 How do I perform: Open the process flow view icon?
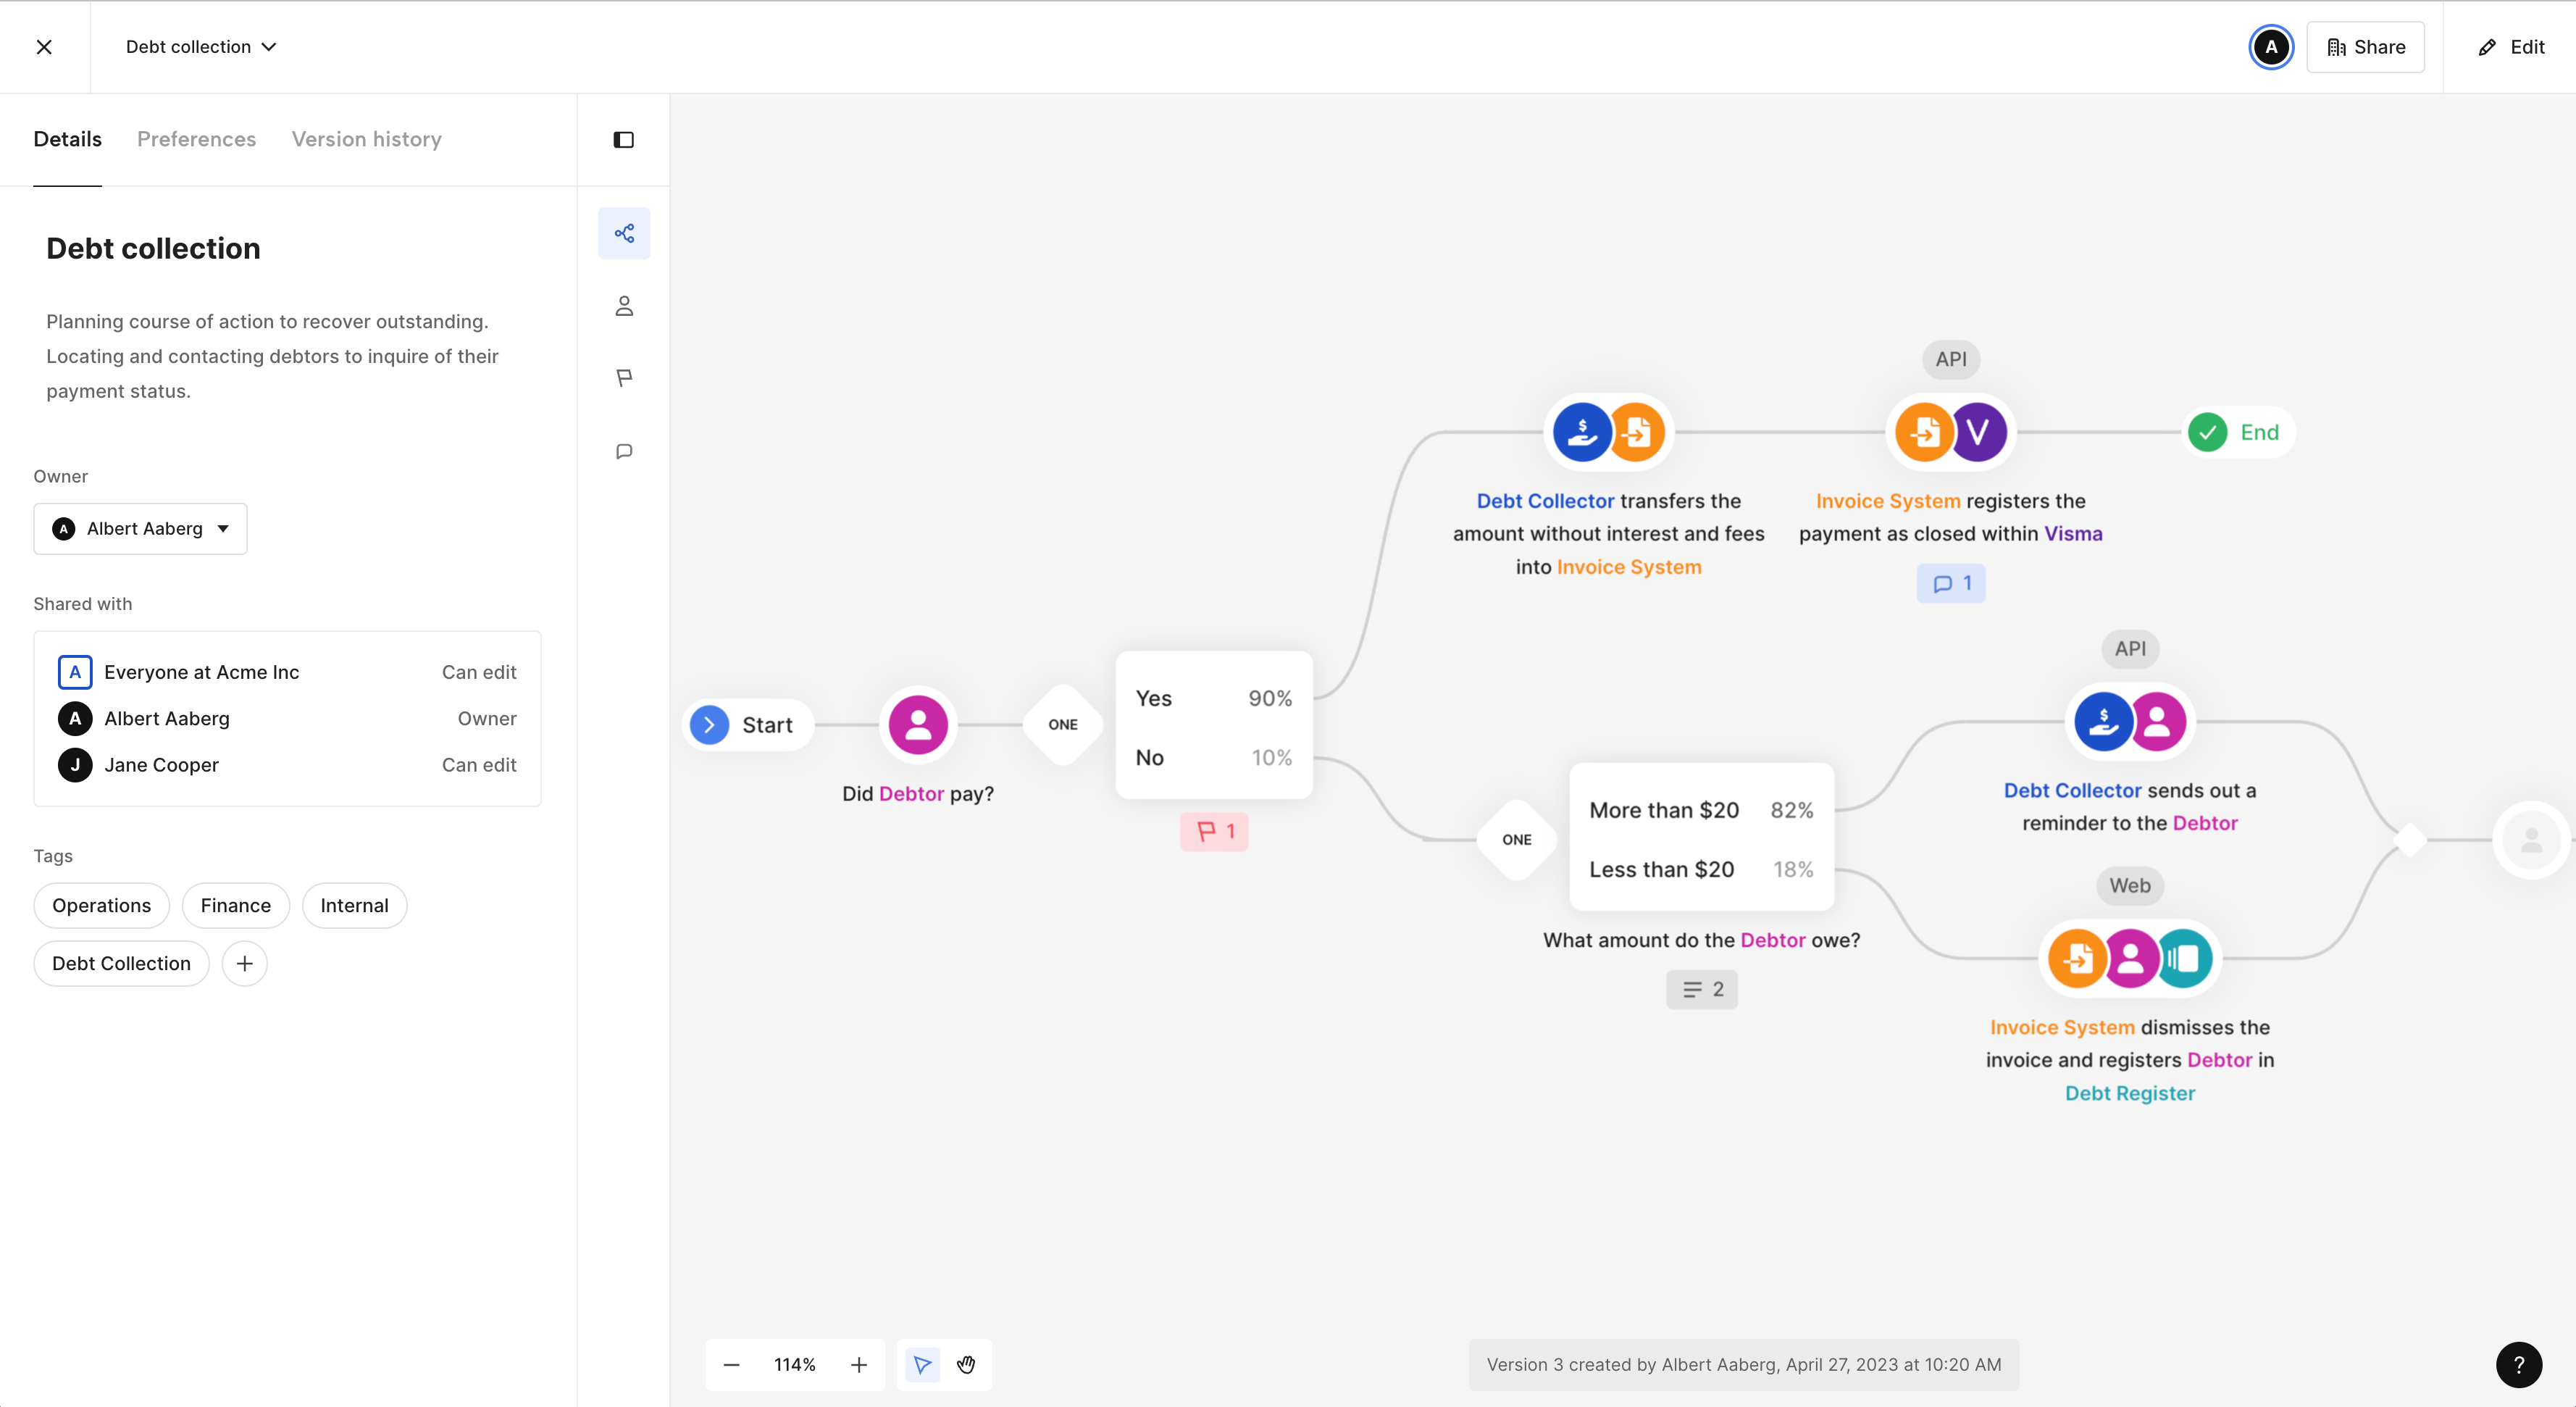[x=624, y=233]
